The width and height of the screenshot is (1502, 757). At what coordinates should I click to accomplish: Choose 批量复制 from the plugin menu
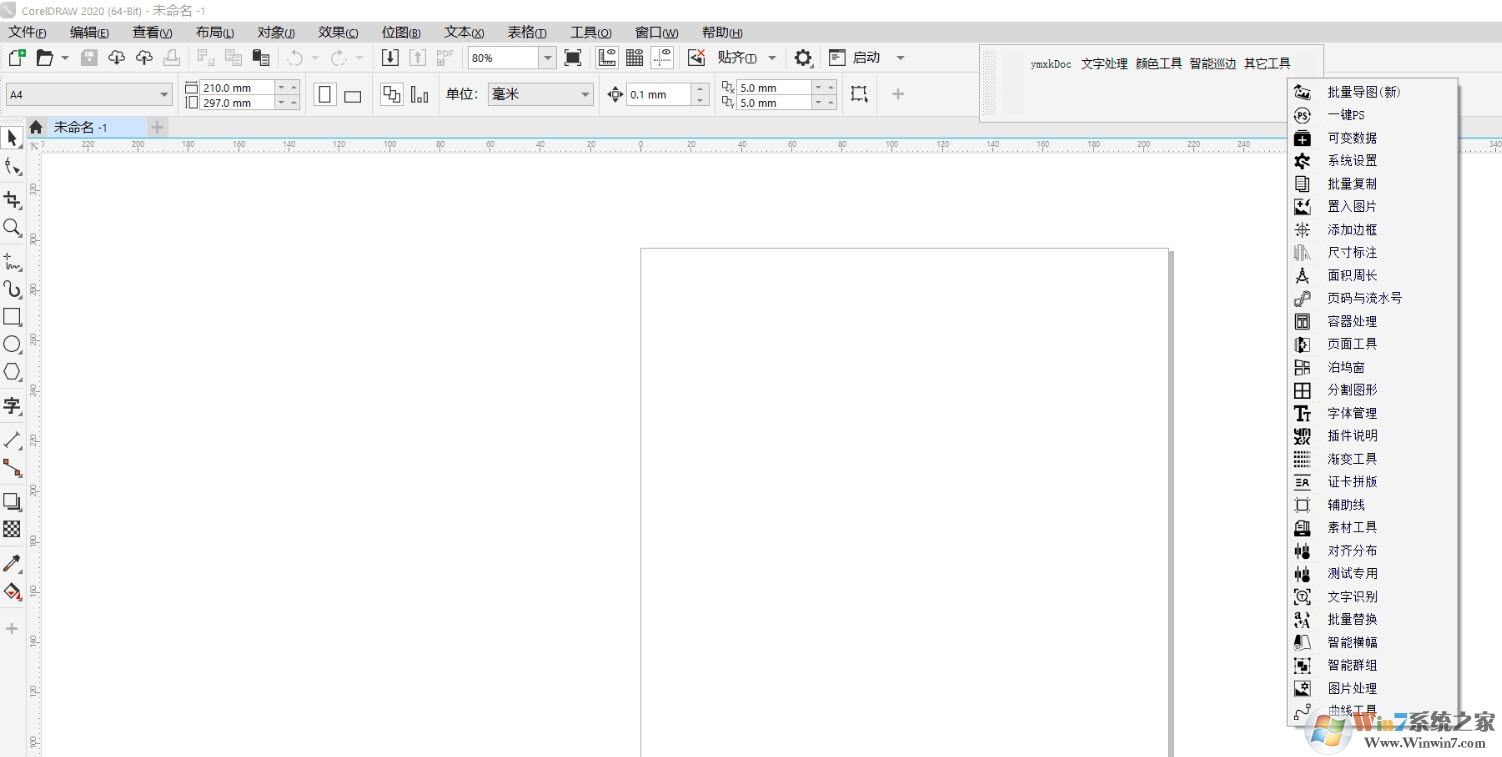click(x=1351, y=184)
